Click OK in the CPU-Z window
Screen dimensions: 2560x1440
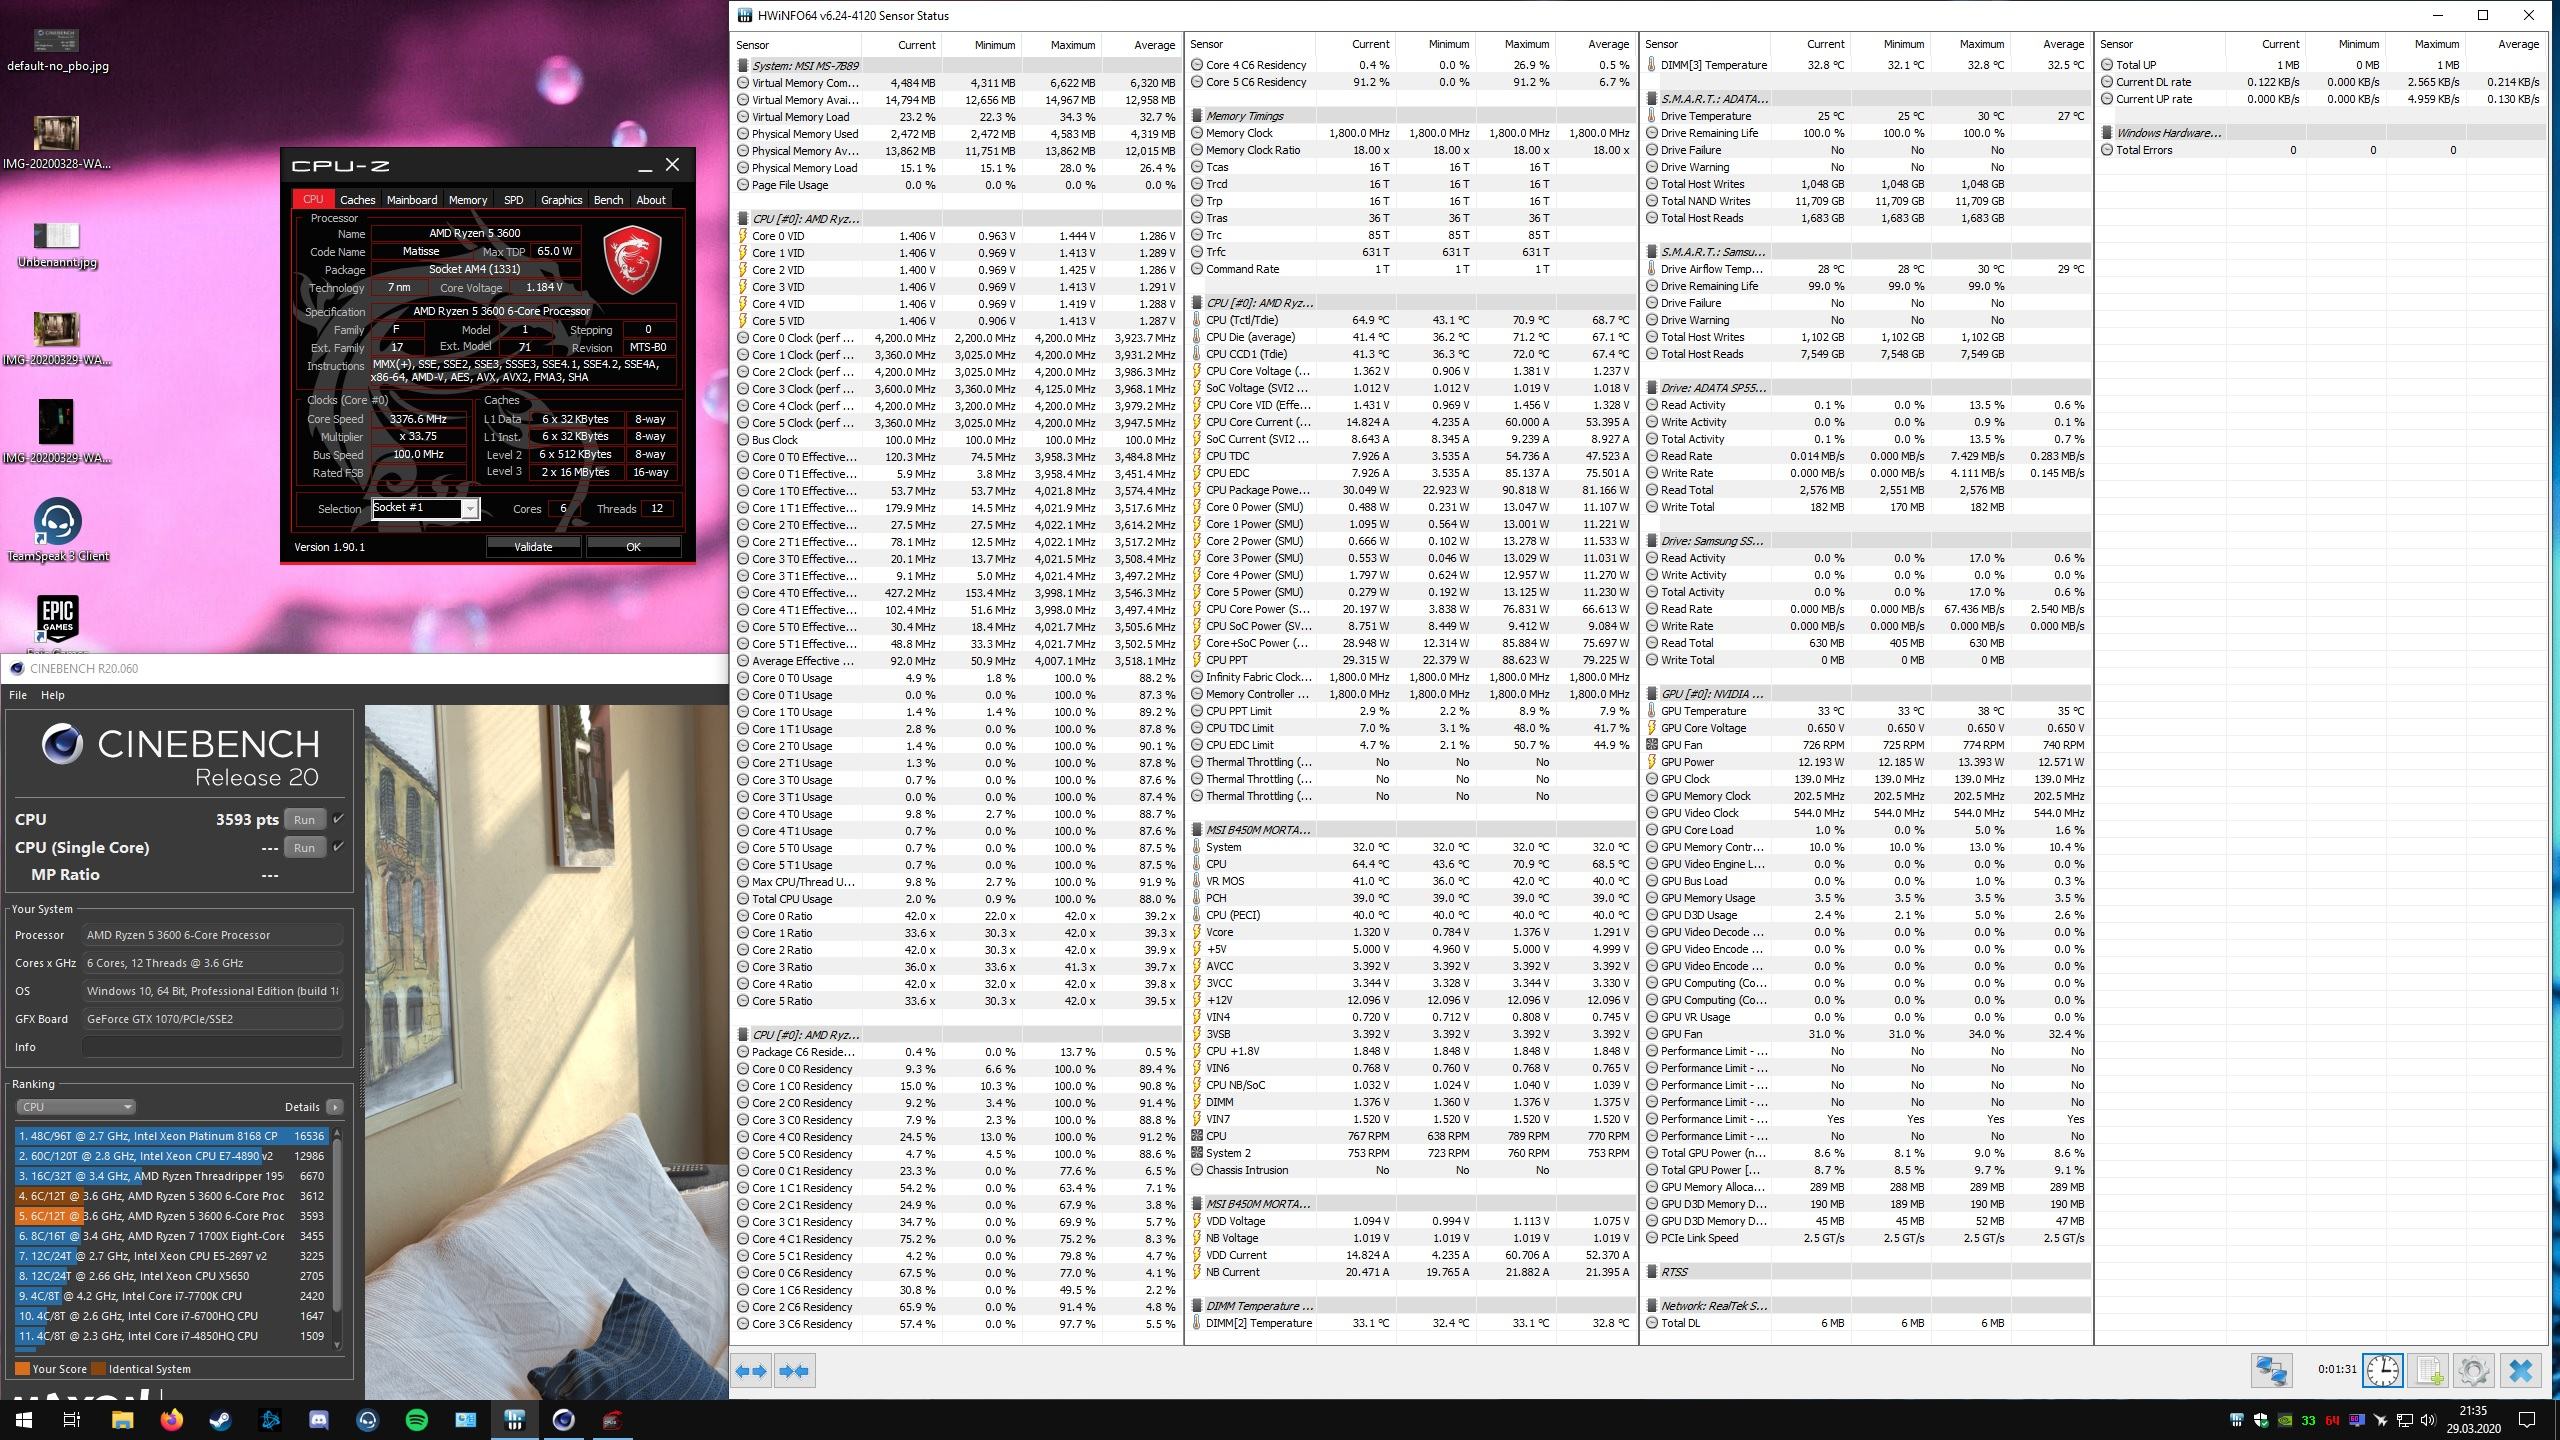[633, 547]
